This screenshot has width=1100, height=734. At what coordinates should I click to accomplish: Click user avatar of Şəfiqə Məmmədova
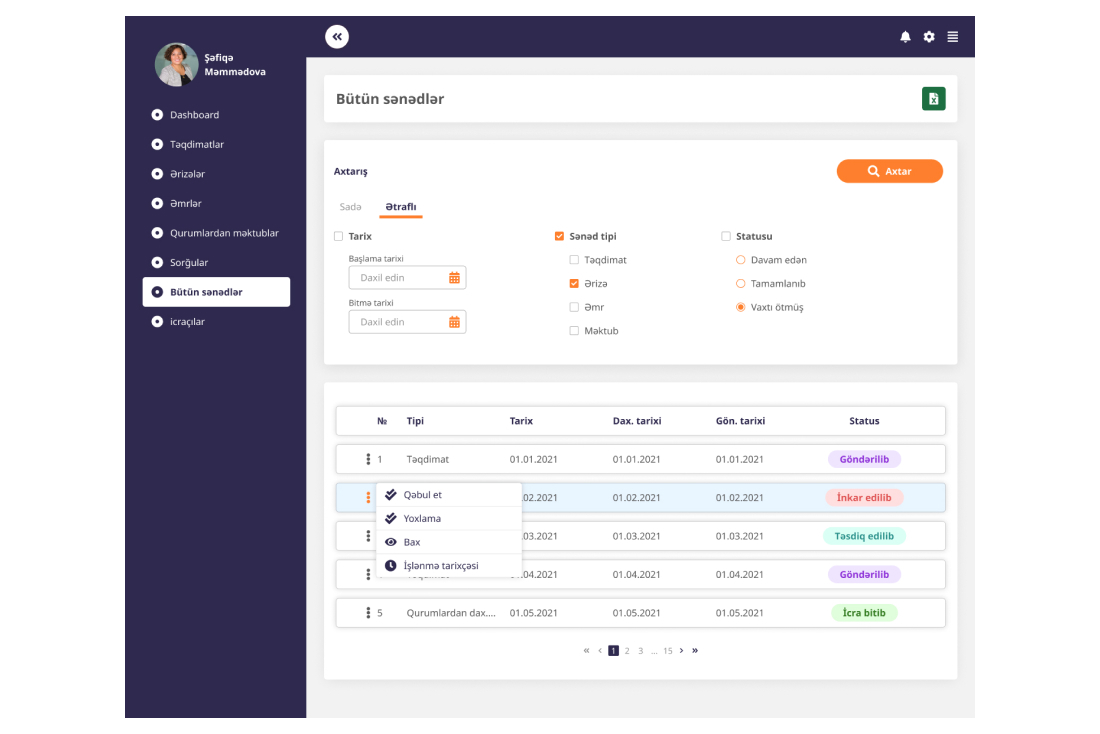pyautogui.click(x=176, y=65)
